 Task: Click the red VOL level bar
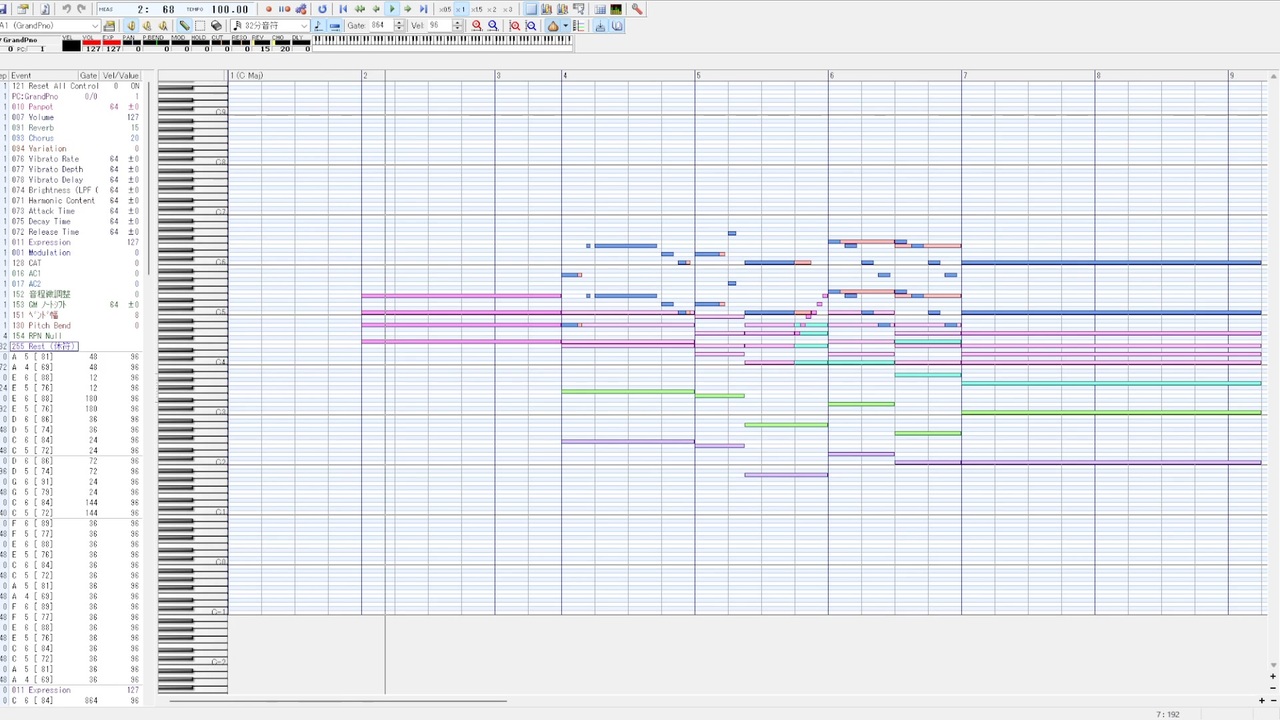[92, 42]
